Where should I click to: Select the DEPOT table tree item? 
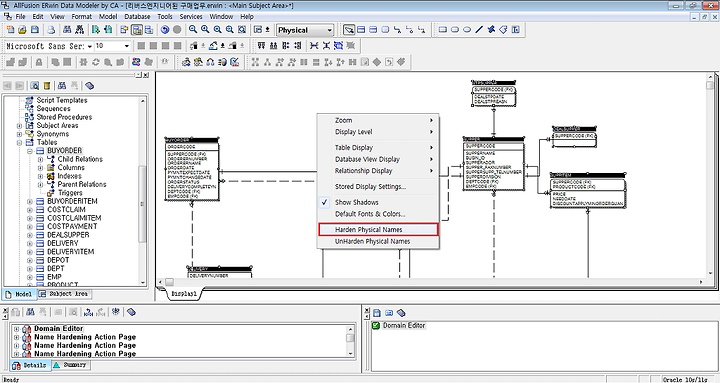coord(58,260)
